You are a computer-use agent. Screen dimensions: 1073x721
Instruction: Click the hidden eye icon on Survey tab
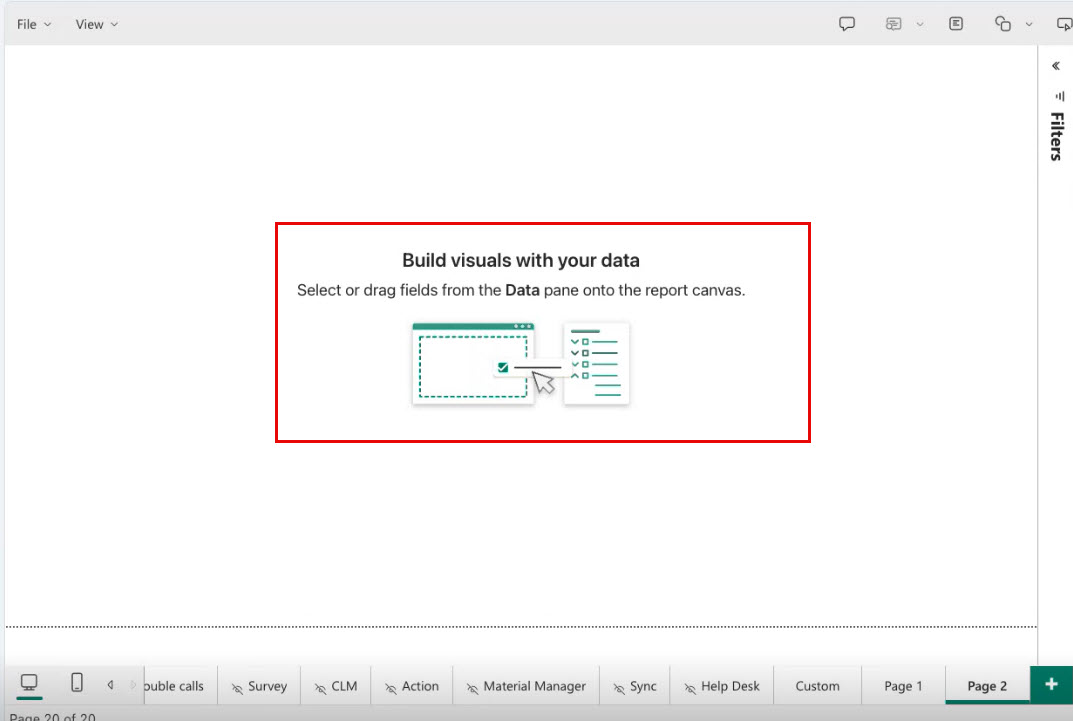point(237,688)
